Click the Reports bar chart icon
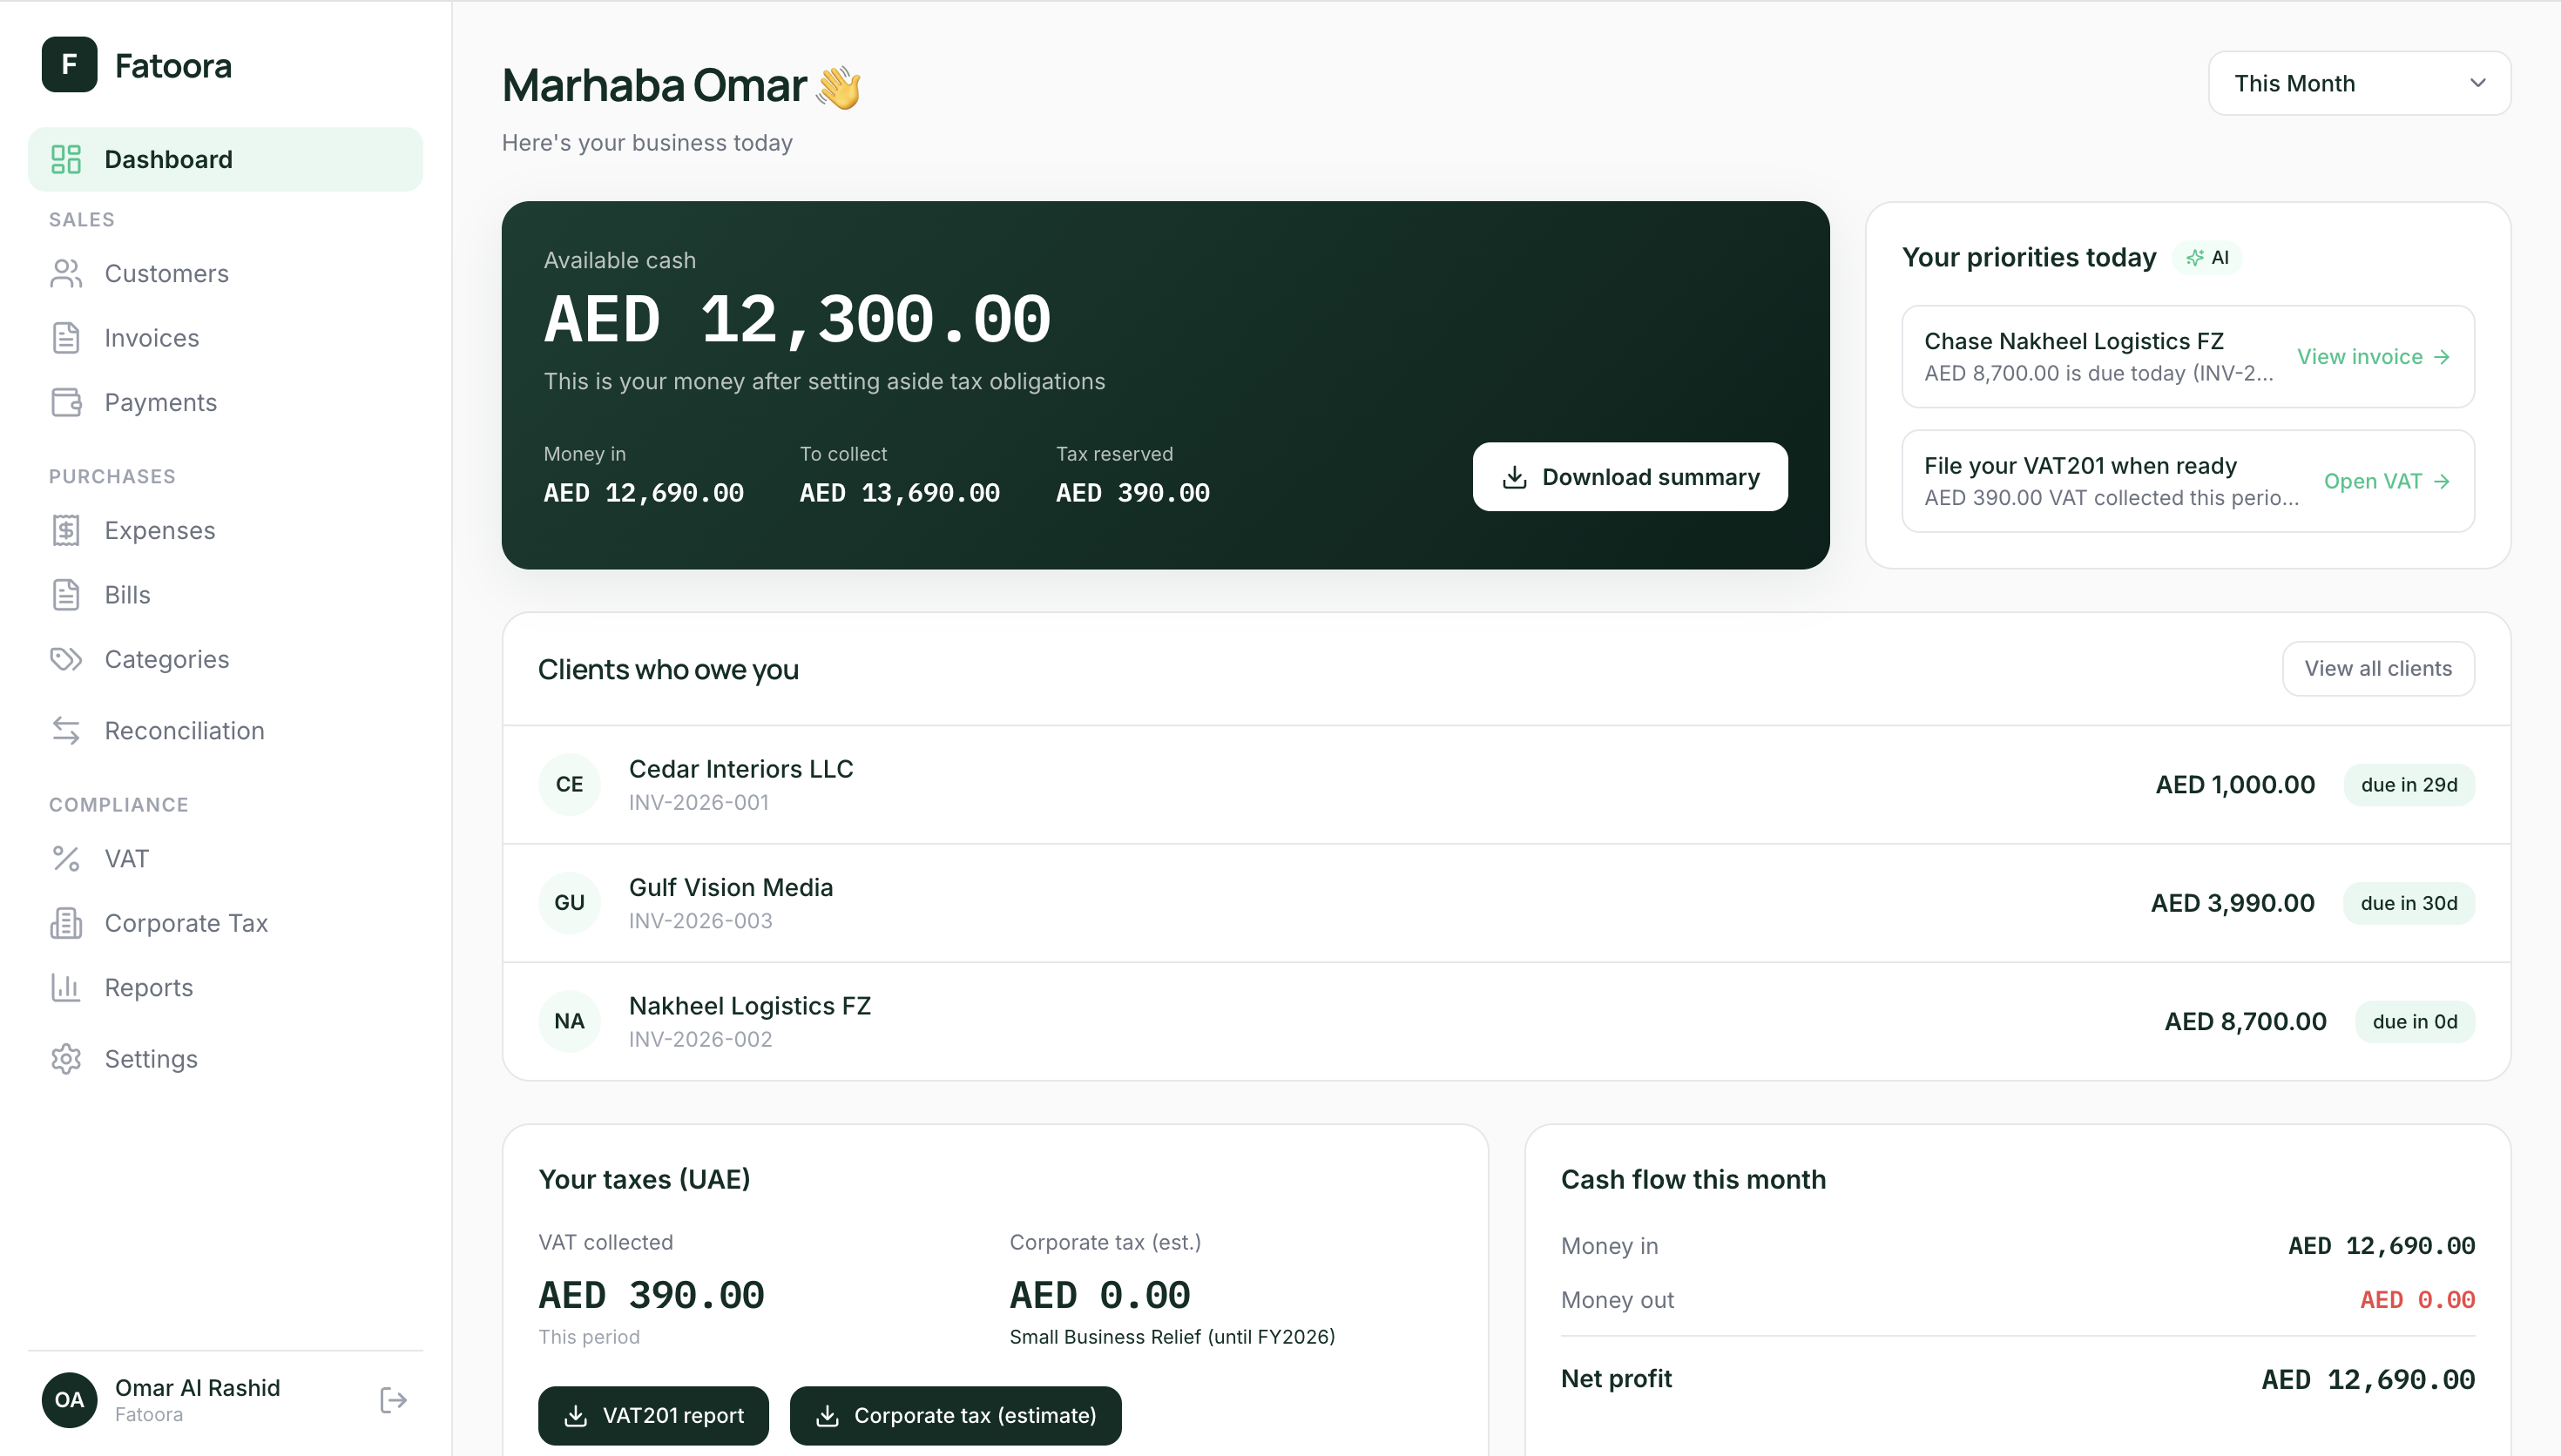The height and width of the screenshot is (1456, 2561). pos(66,988)
